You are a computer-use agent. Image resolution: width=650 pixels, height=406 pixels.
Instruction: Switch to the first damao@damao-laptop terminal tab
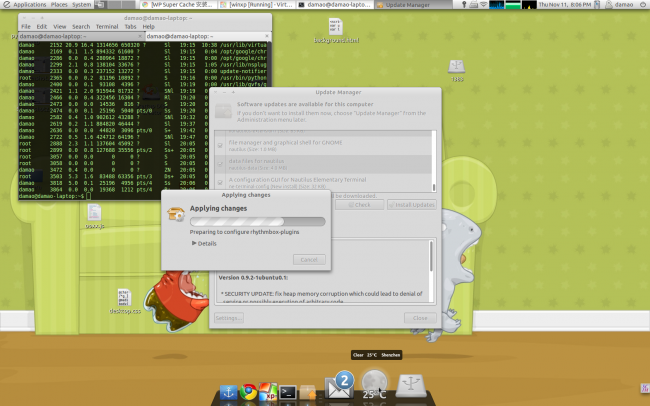click(81, 36)
